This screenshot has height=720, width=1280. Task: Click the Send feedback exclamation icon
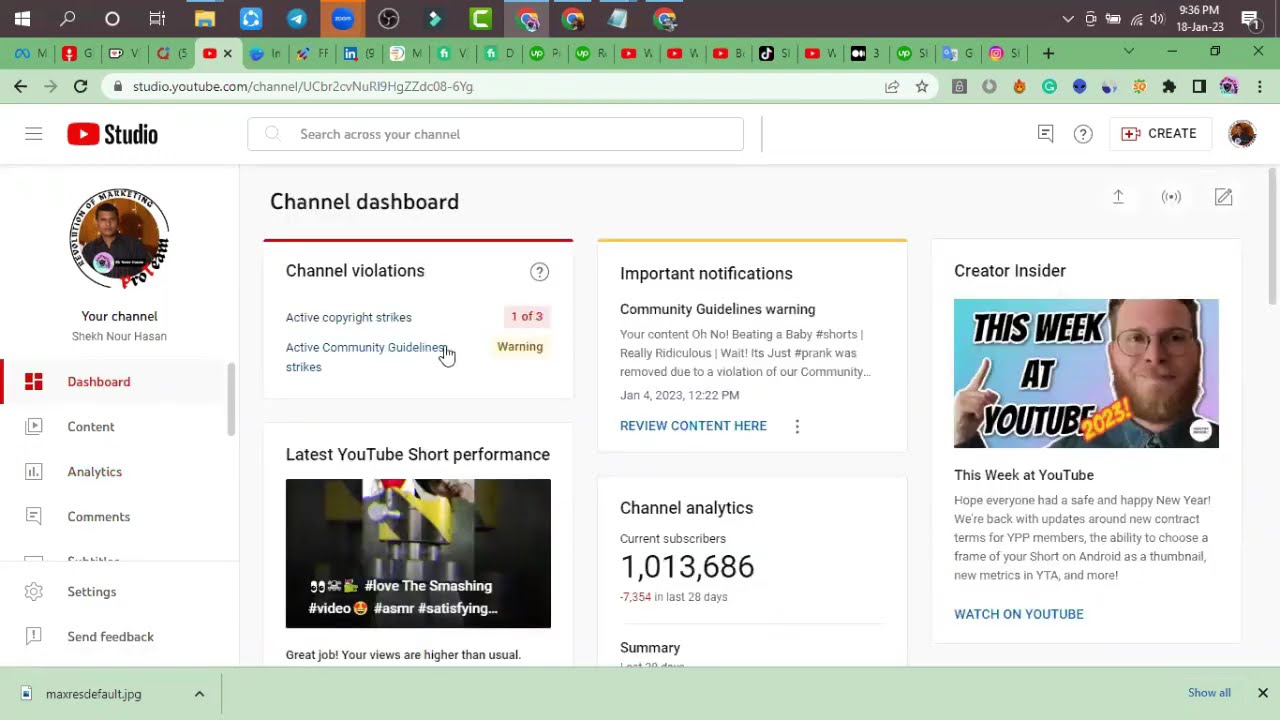(34, 637)
